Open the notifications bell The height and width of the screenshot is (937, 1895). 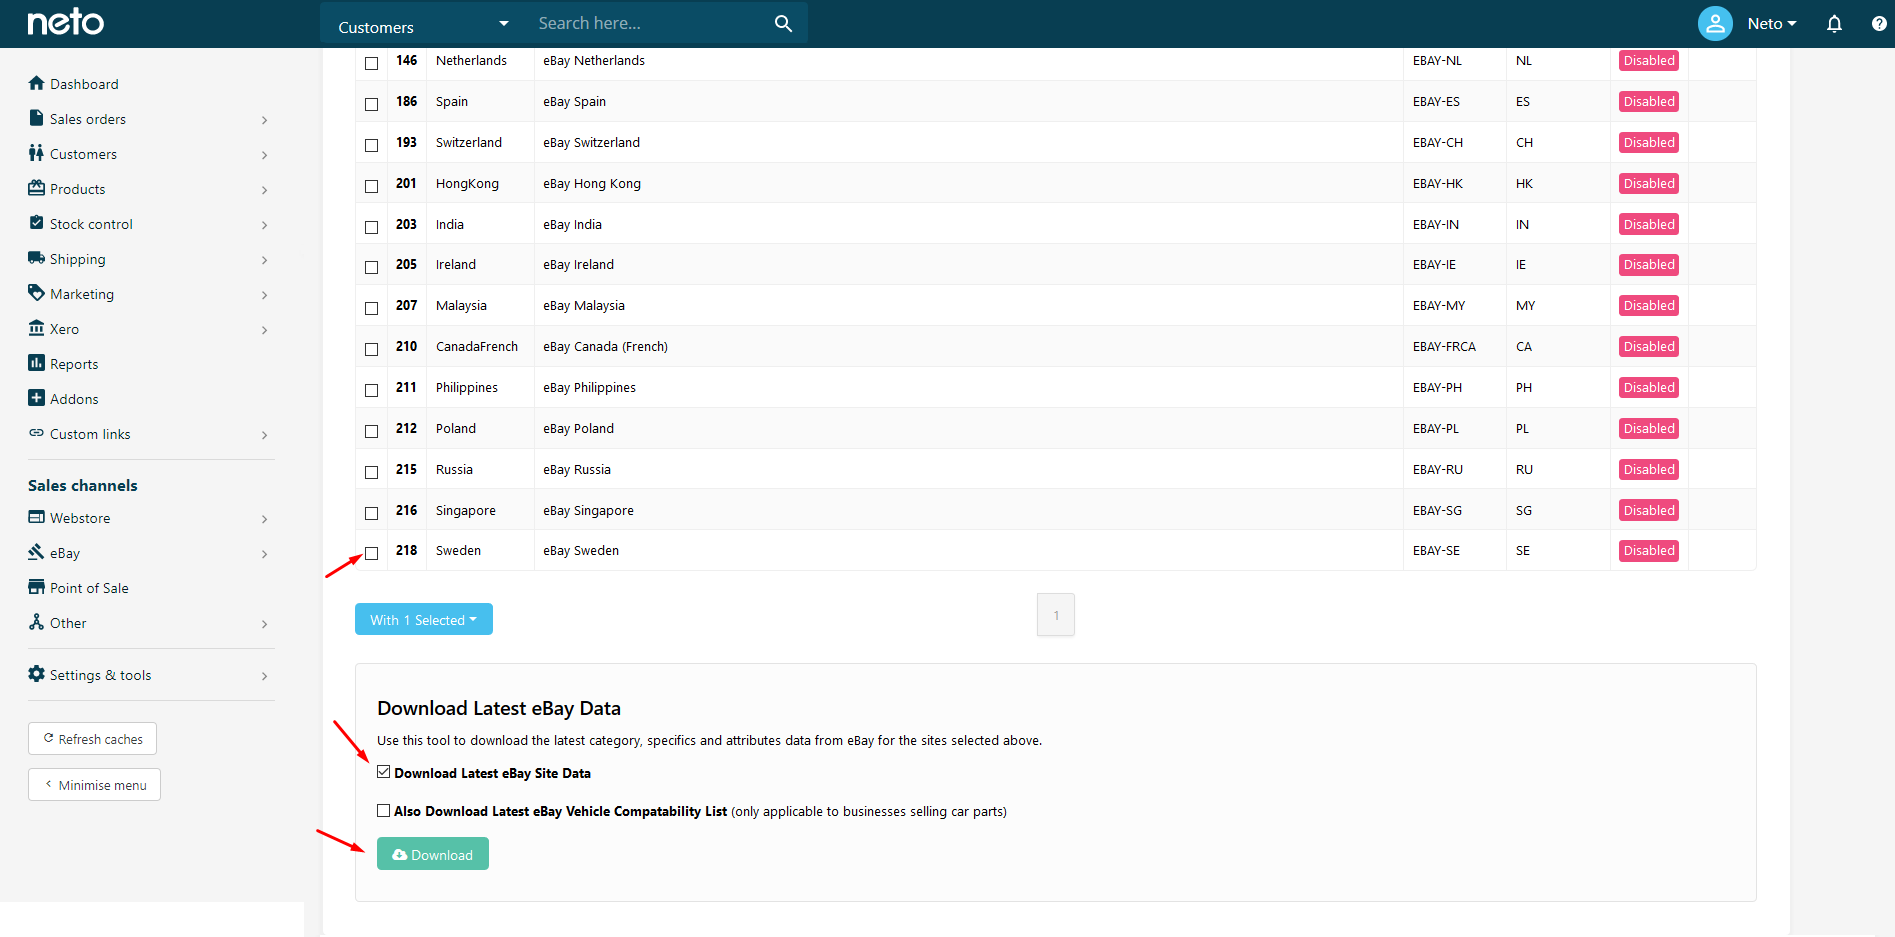click(x=1834, y=23)
